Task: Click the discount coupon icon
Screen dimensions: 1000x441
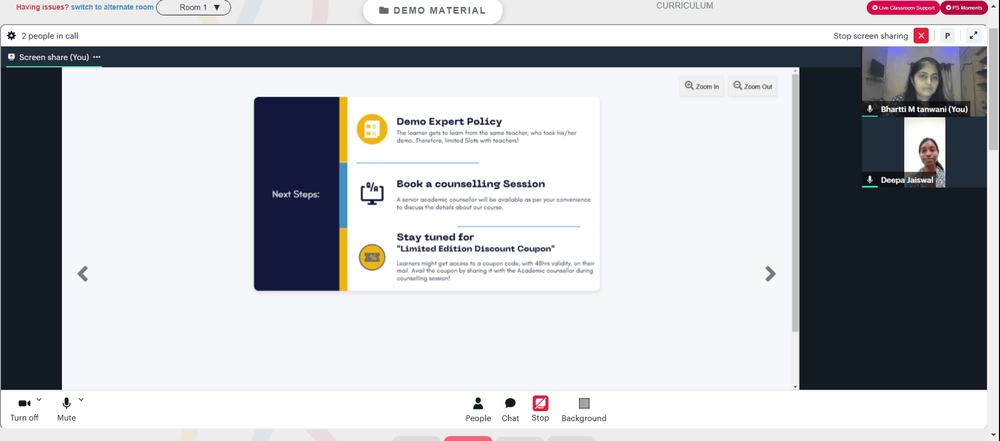Action: click(x=372, y=257)
